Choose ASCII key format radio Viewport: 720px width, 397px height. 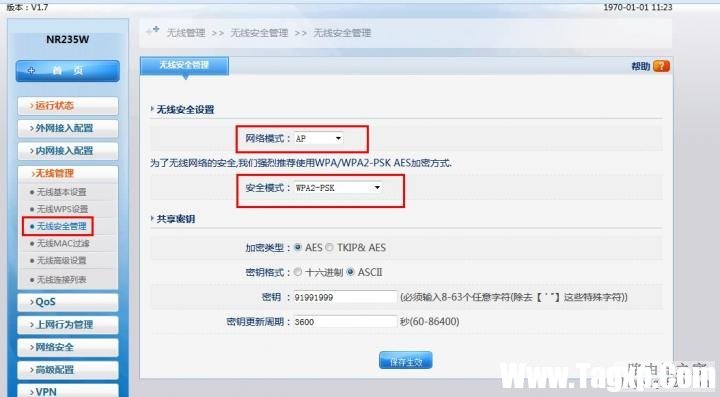[350, 272]
